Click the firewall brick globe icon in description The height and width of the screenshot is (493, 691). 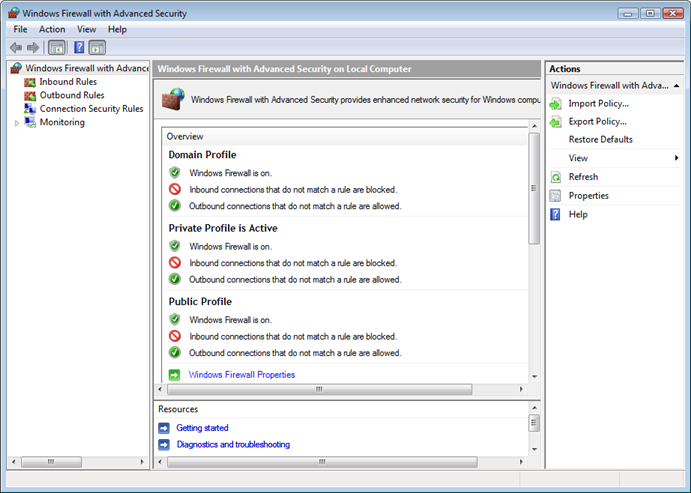(x=173, y=99)
